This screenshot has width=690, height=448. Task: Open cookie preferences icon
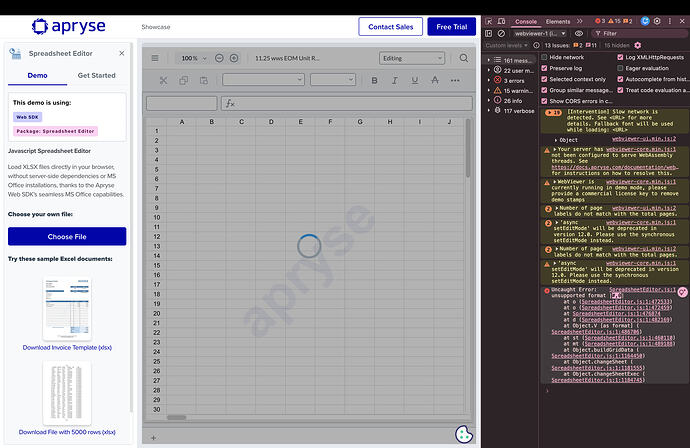464,434
